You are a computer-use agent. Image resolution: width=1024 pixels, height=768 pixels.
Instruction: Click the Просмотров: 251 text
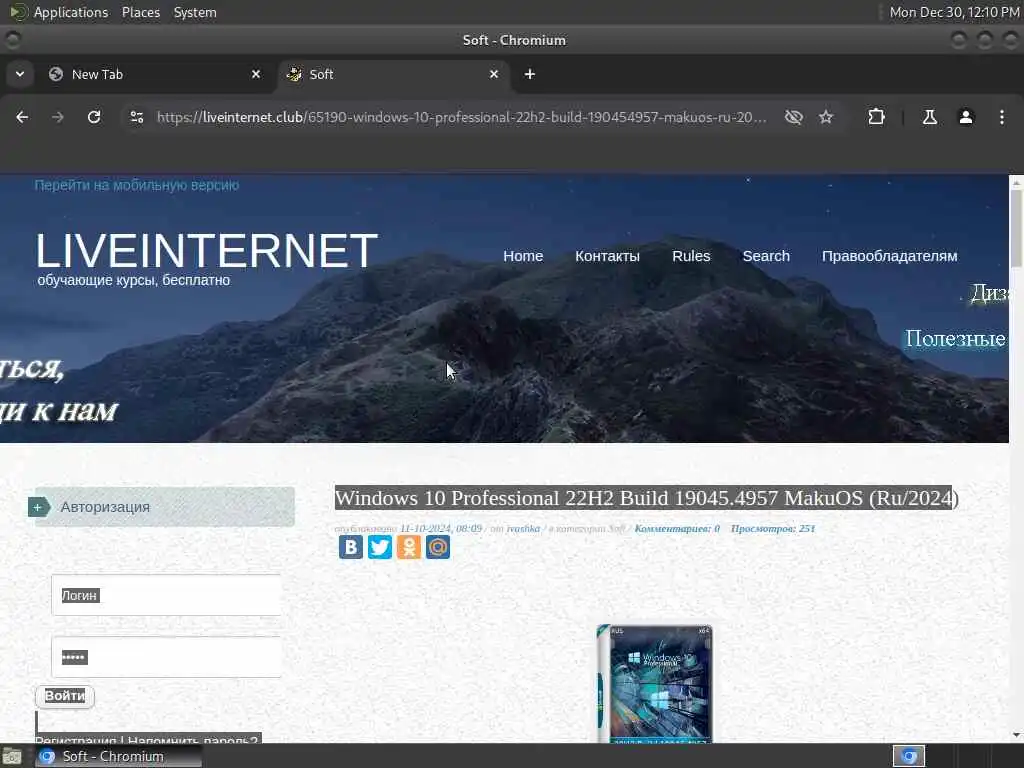[773, 528]
